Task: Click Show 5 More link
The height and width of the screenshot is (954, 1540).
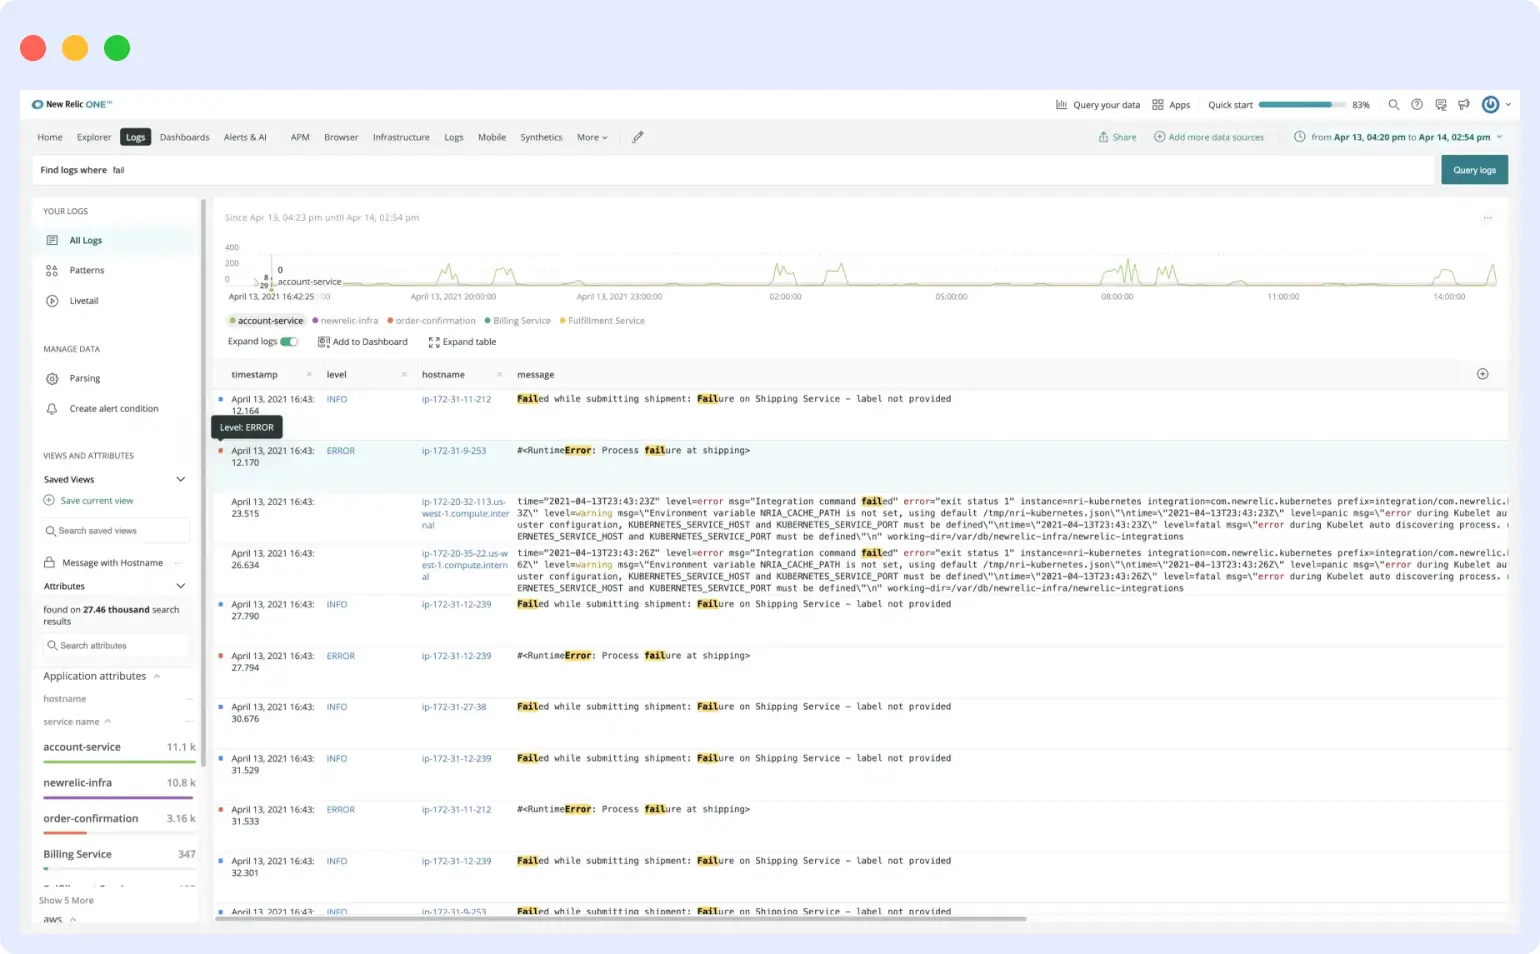Action: click(66, 901)
